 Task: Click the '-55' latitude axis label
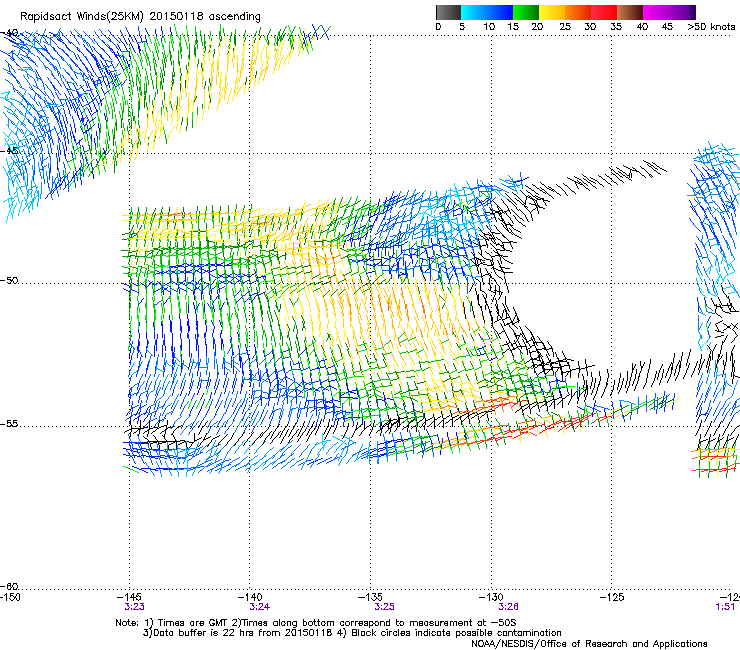(9, 423)
